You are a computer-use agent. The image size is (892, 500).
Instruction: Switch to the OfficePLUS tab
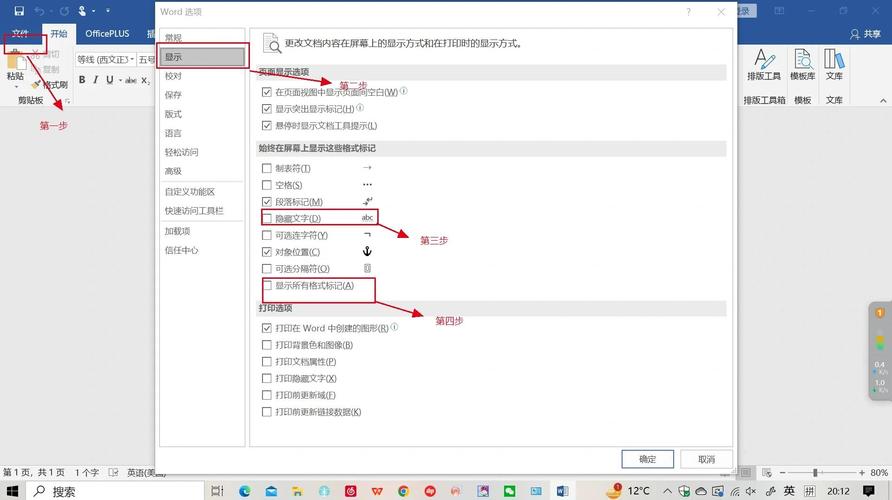coord(107,34)
